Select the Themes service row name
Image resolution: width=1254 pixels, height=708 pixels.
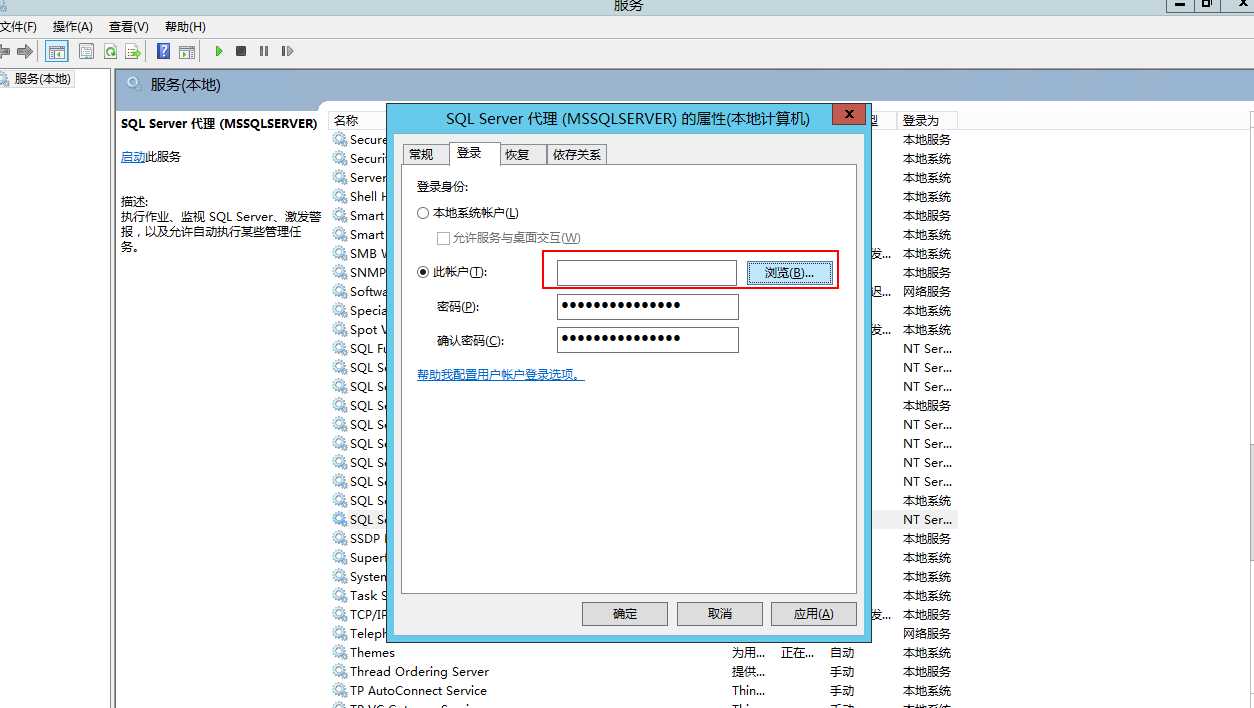tap(372, 653)
